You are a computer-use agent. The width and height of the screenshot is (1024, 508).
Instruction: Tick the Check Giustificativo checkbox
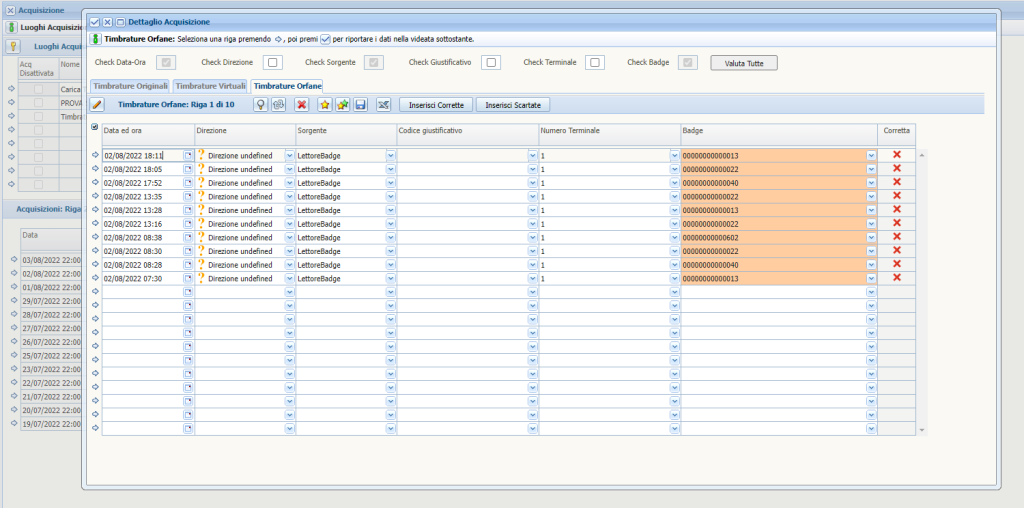pyautogui.click(x=491, y=63)
